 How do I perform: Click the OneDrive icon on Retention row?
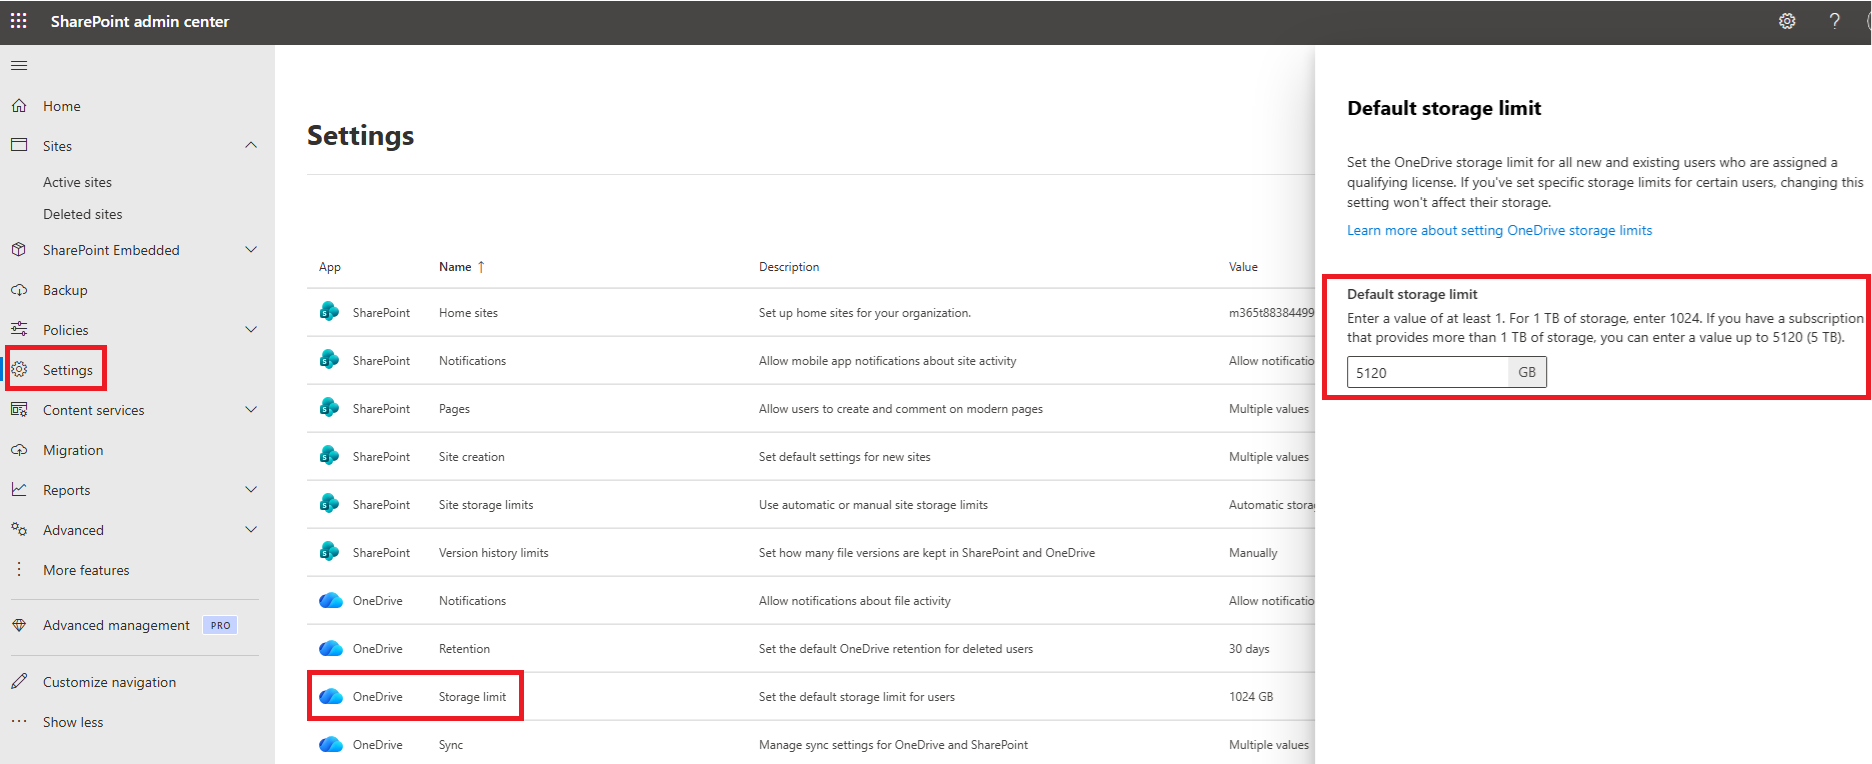[x=331, y=648]
